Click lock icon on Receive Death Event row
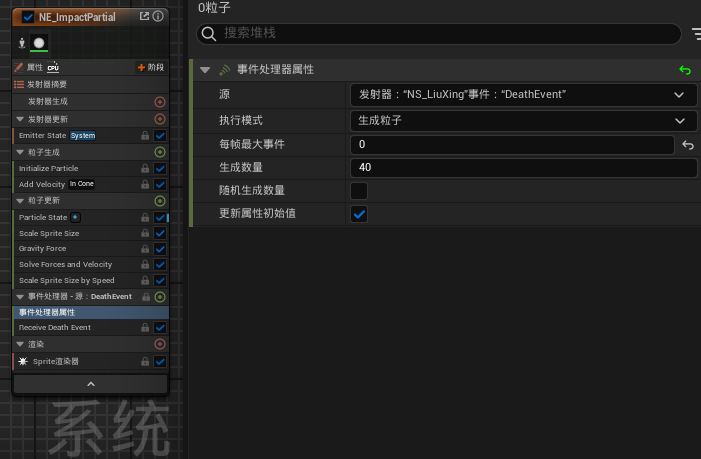Viewport: 701px width, 459px height. (145, 328)
